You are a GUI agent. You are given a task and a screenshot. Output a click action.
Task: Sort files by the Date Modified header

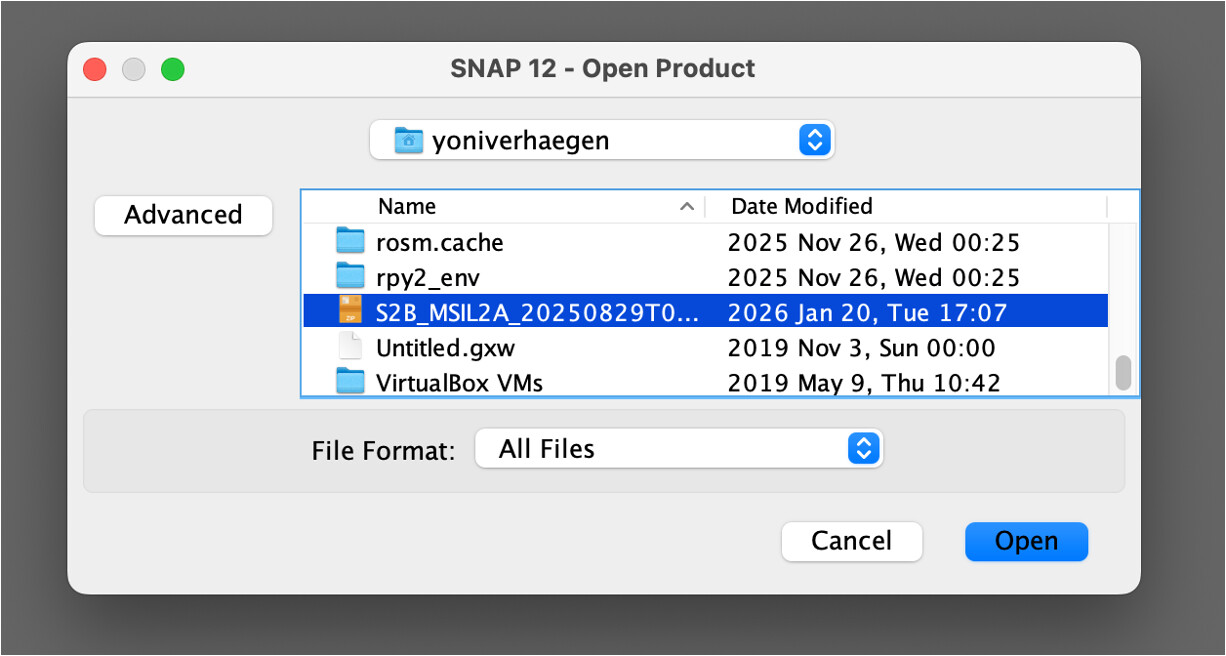pyautogui.click(x=802, y=207)
